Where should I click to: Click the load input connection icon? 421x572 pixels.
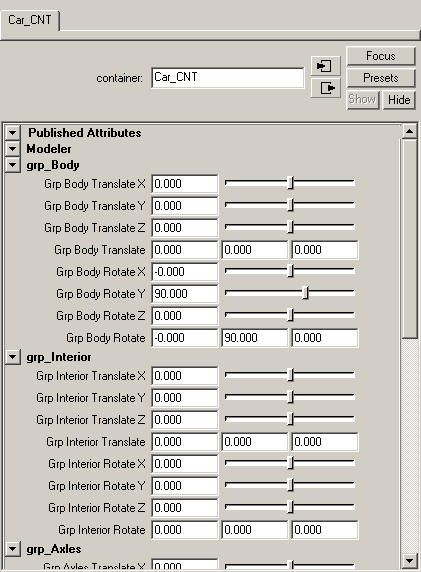[325, 66]
